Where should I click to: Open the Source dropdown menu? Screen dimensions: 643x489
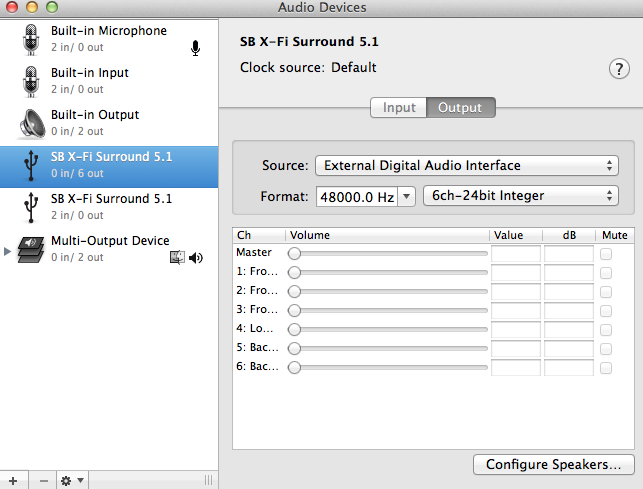pyautogui.click(x=467, y=166)
